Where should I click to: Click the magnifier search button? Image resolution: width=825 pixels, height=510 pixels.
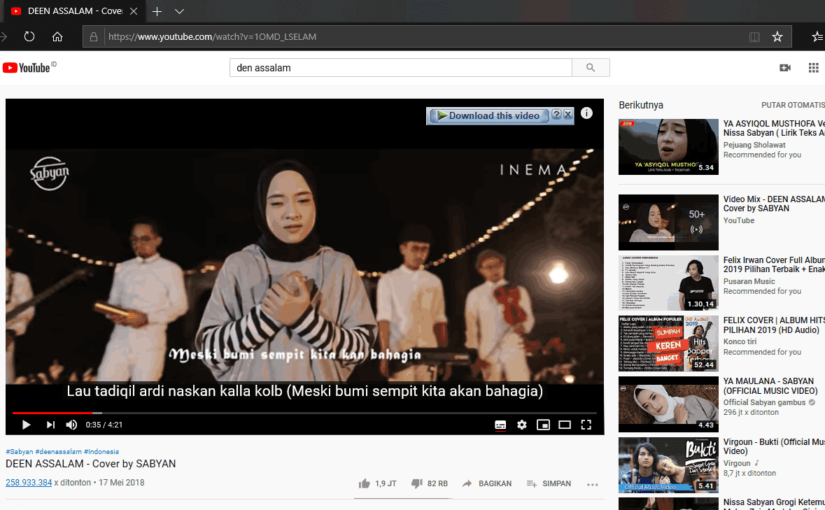(x=590, y=67)
